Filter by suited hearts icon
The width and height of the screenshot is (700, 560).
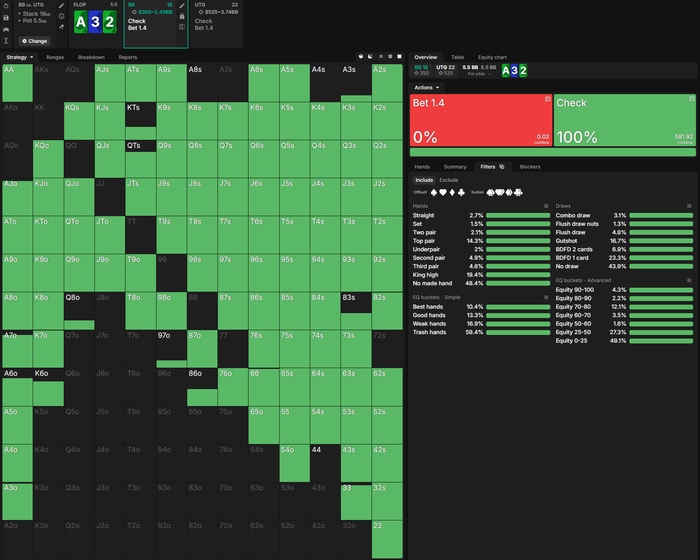(x=500, y=192)
